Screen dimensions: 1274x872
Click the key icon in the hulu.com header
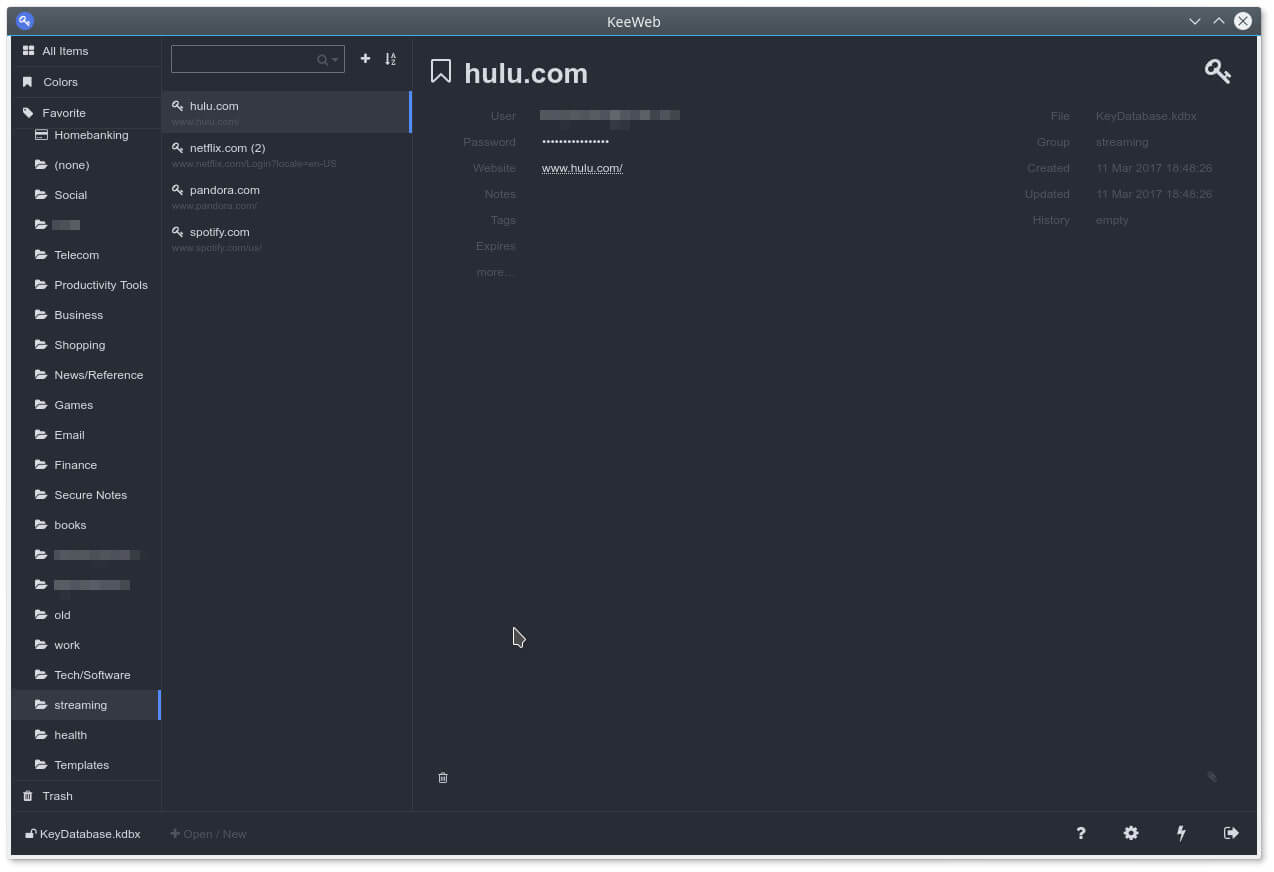[1217, 71]
